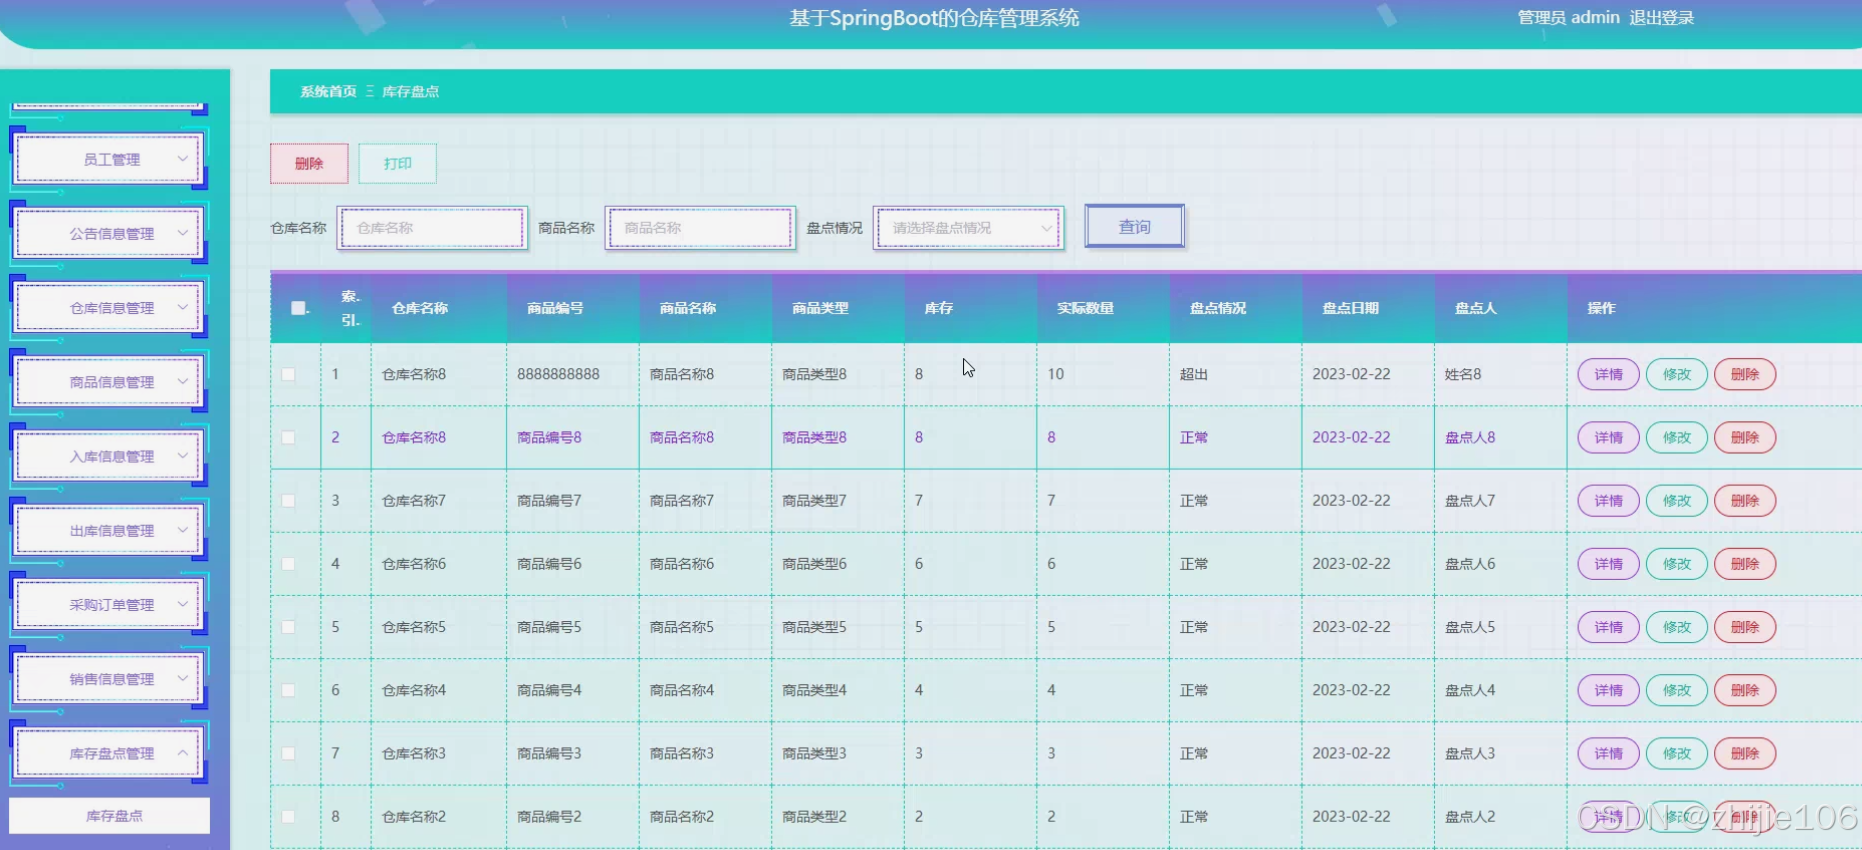Expand the 入库信息管理 section
This screenshot has height=850, width=1862.
pos(109,456)
